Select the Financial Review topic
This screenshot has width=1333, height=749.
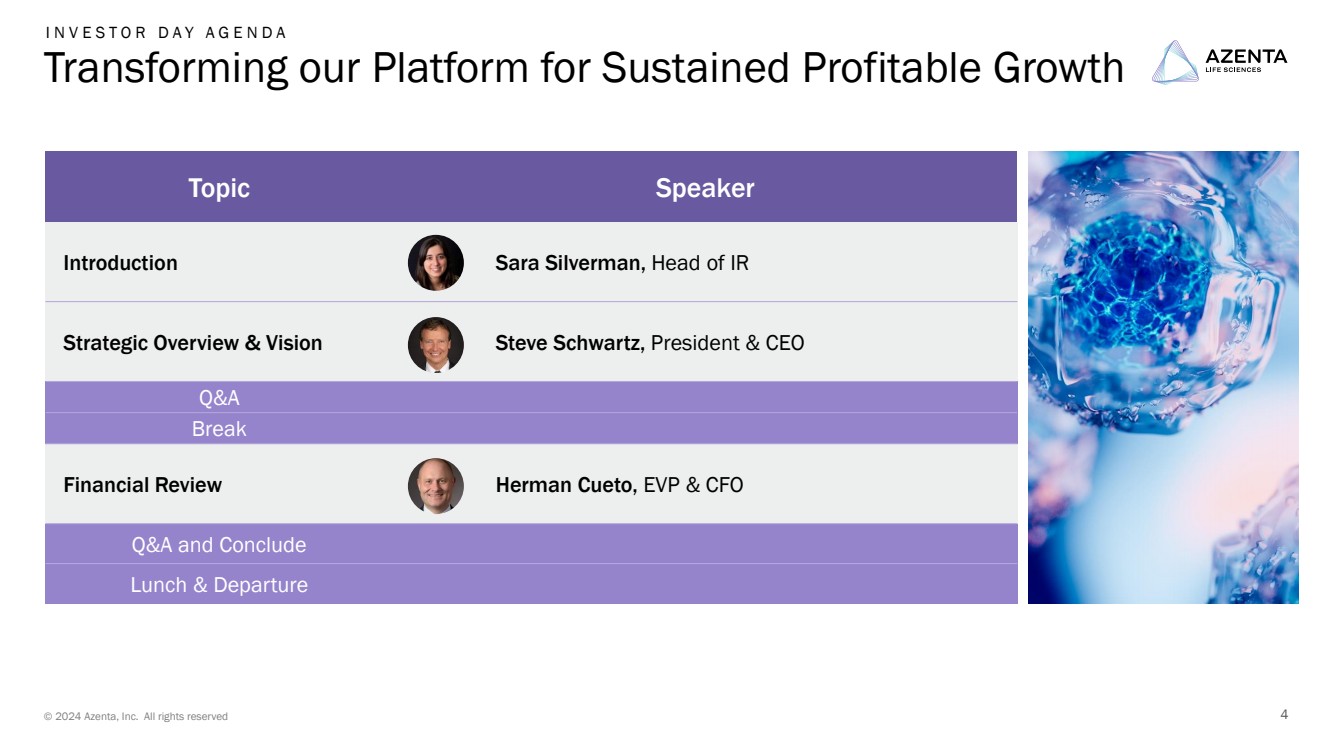click(x=142, y=485)
